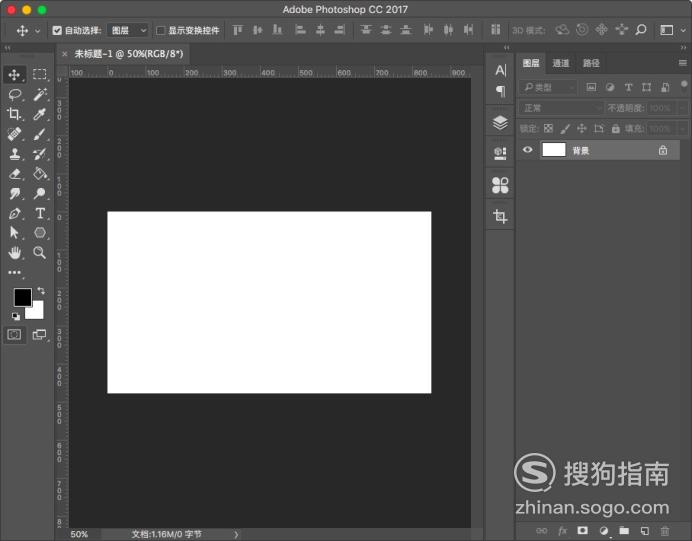Select the Smudge tool
The width and height of the screenshot is (692, 541).
(x=15, y=193)
